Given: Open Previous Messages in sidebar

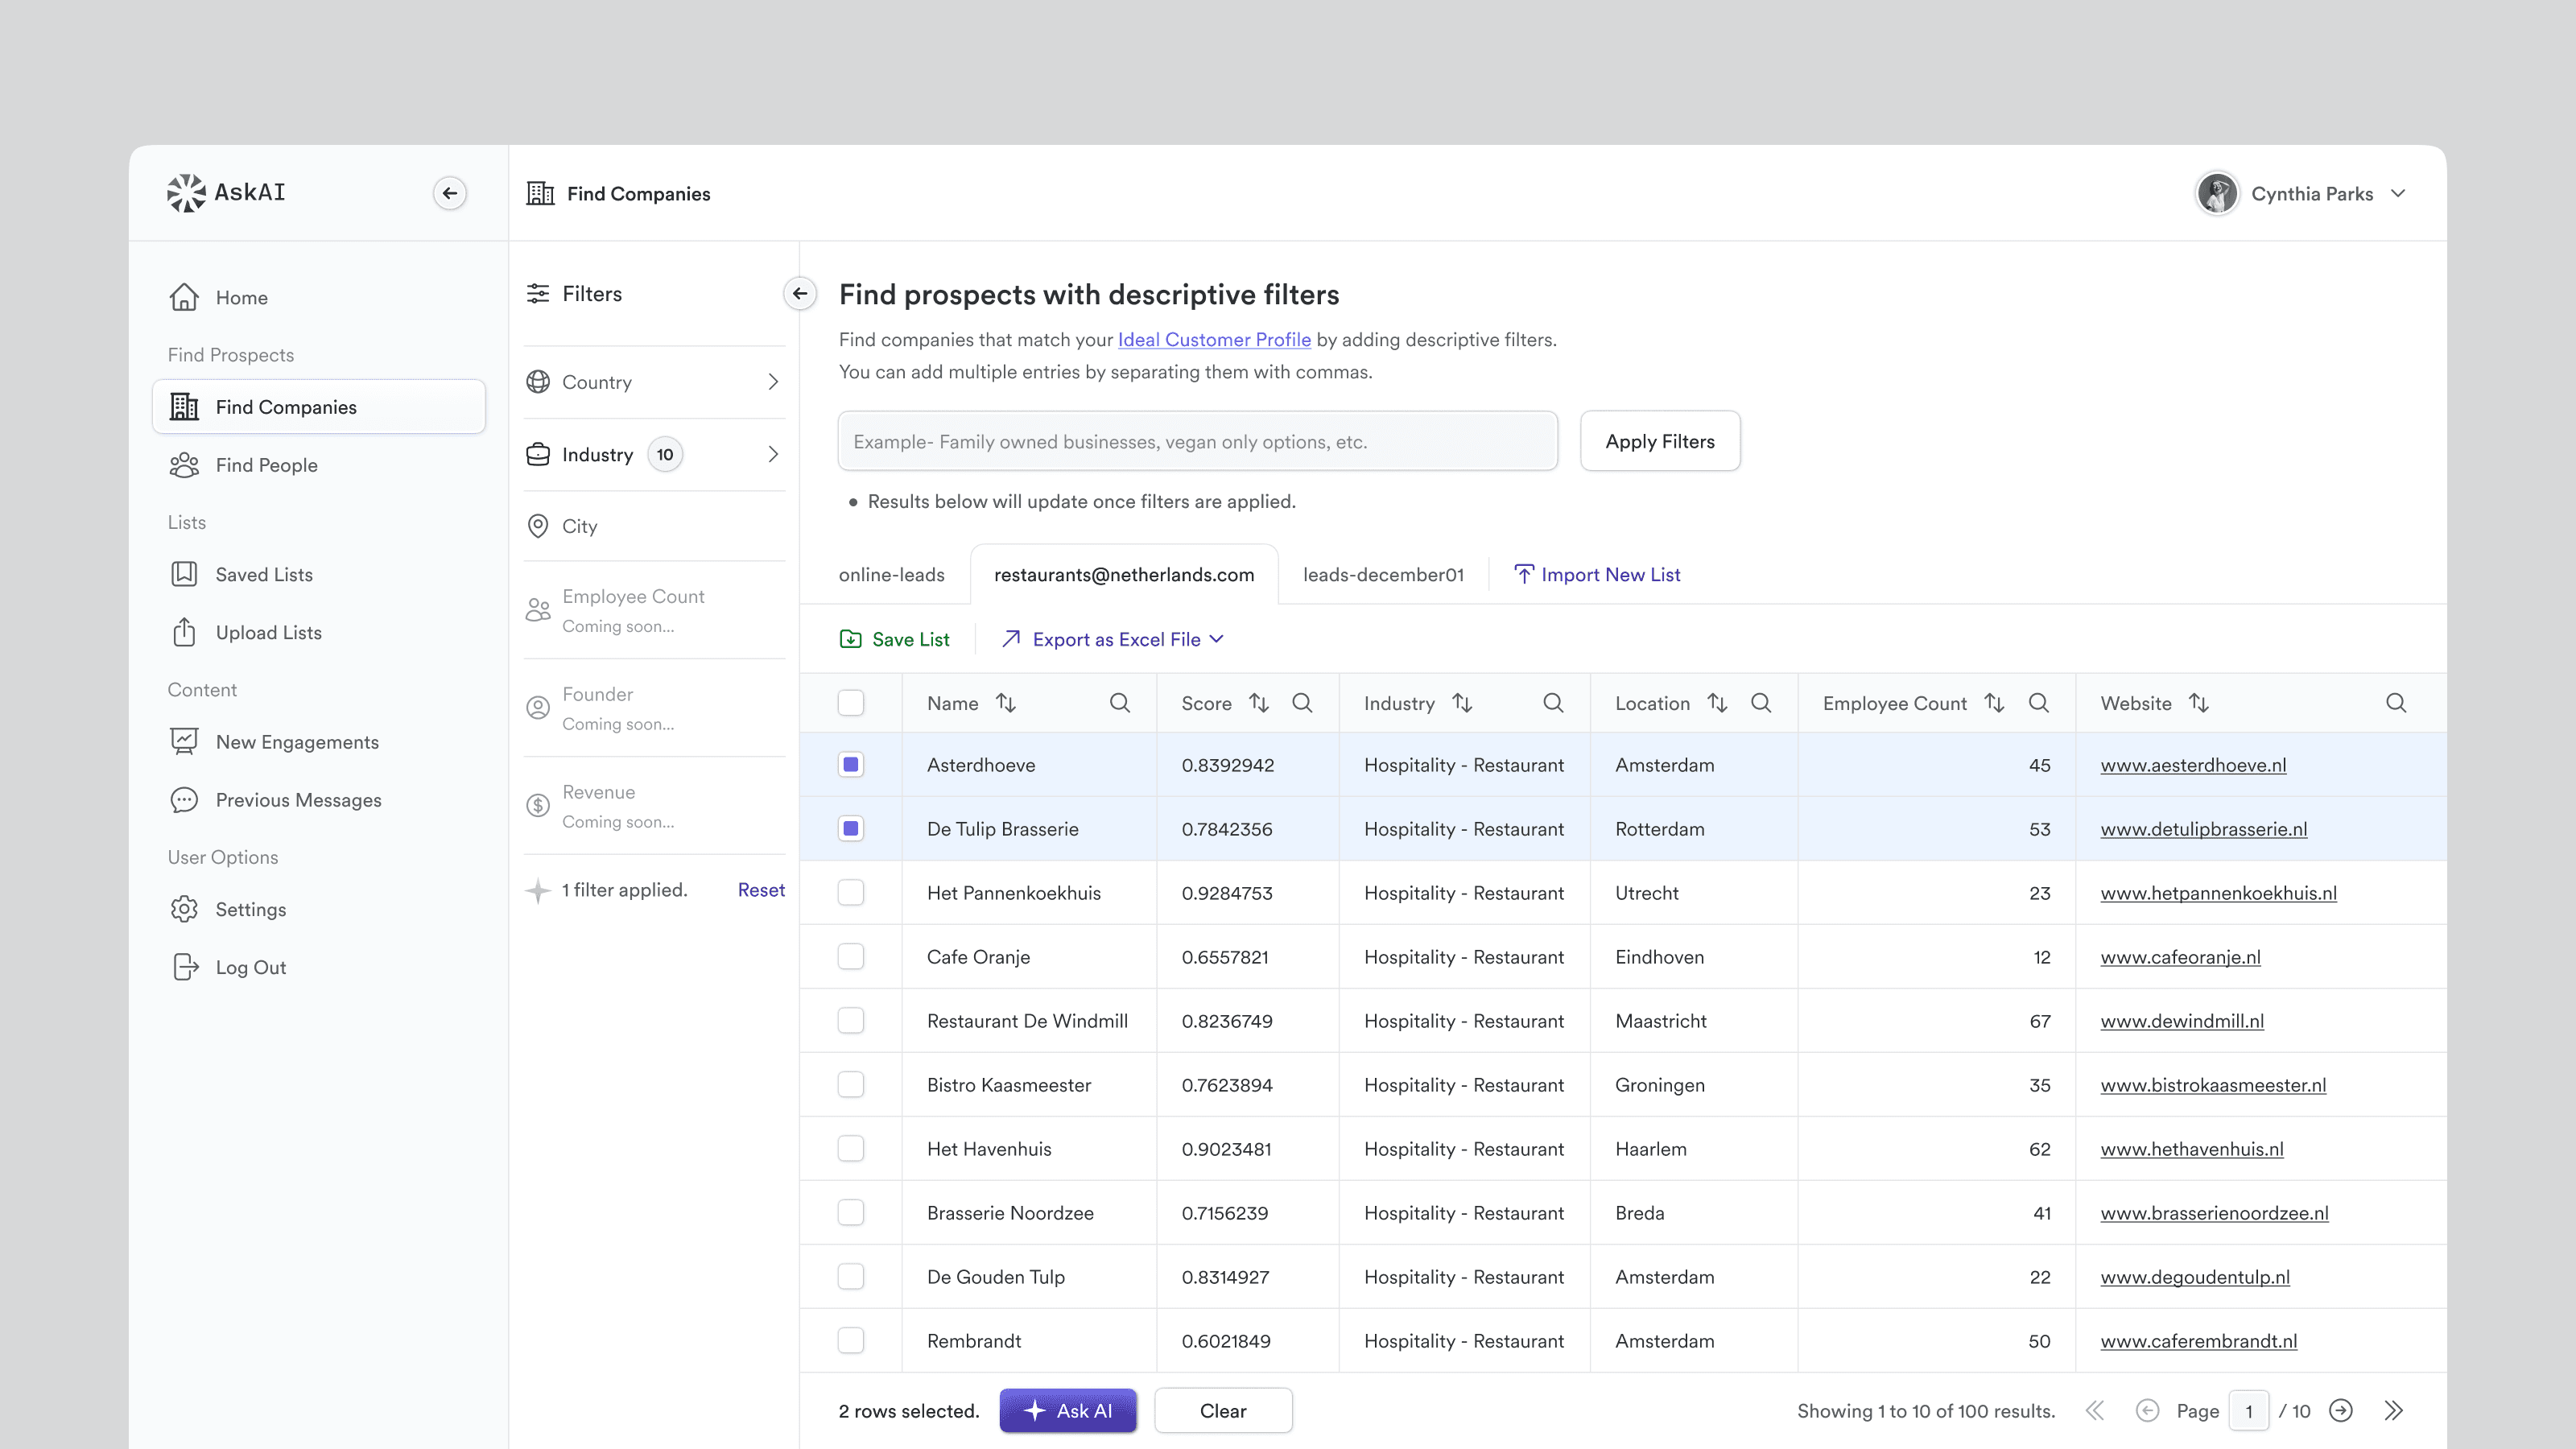Looking at the screenshot, I should pyautogui.click(x=298, y=800).
